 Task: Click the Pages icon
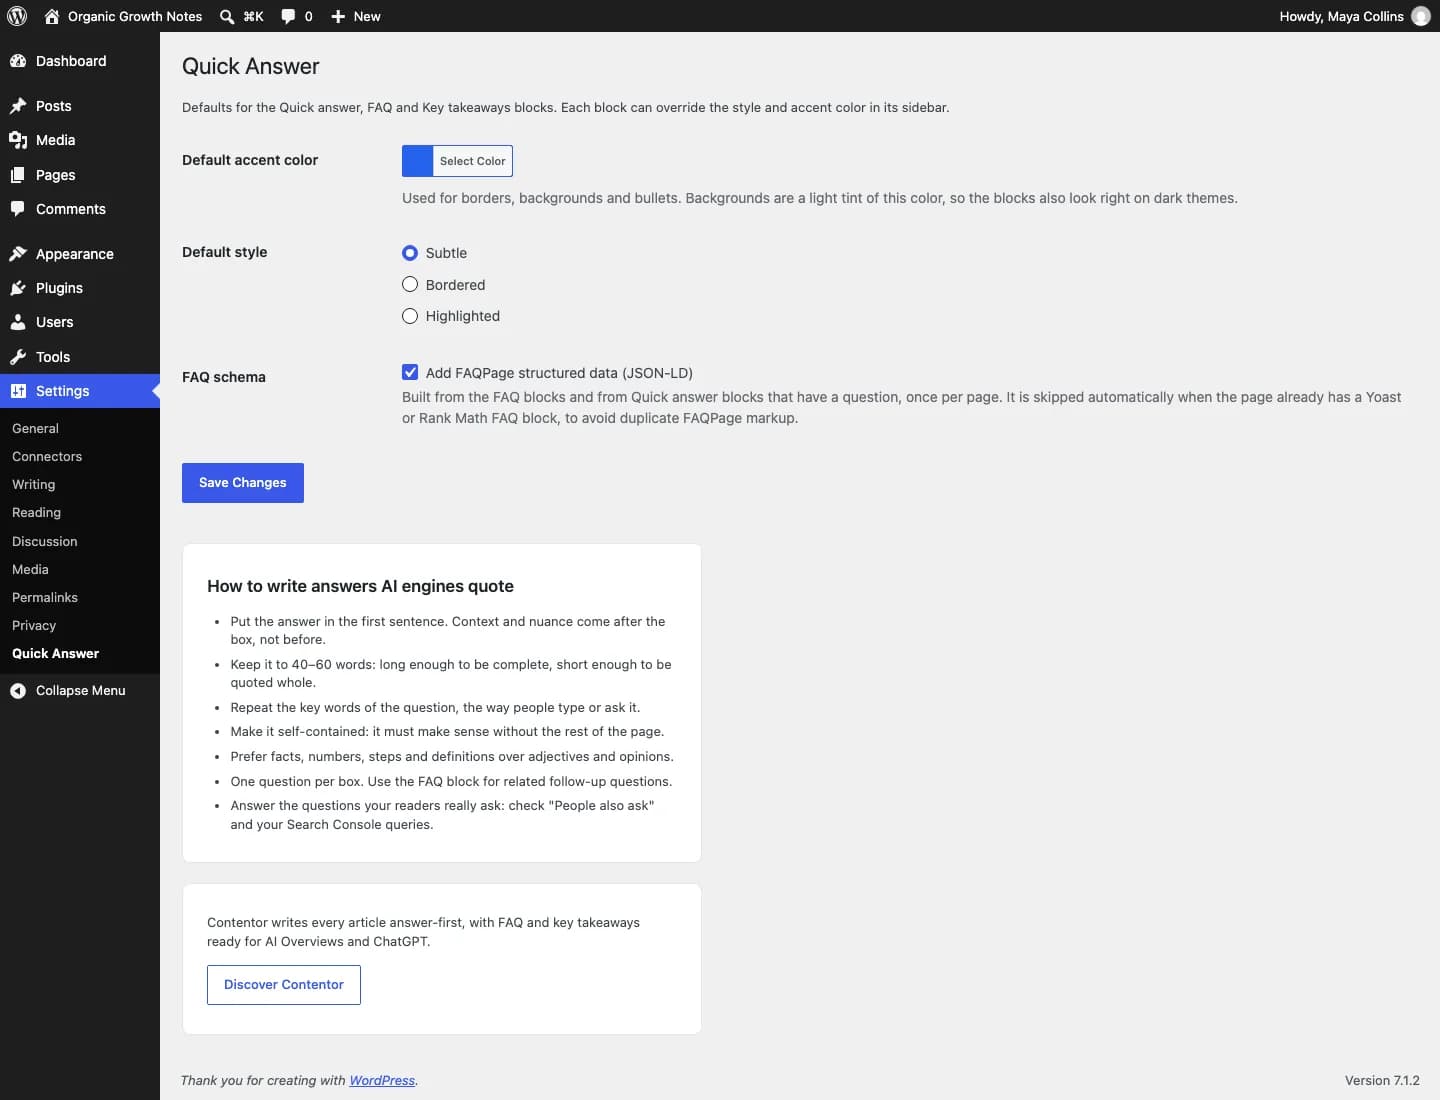(x=18, y=175)
